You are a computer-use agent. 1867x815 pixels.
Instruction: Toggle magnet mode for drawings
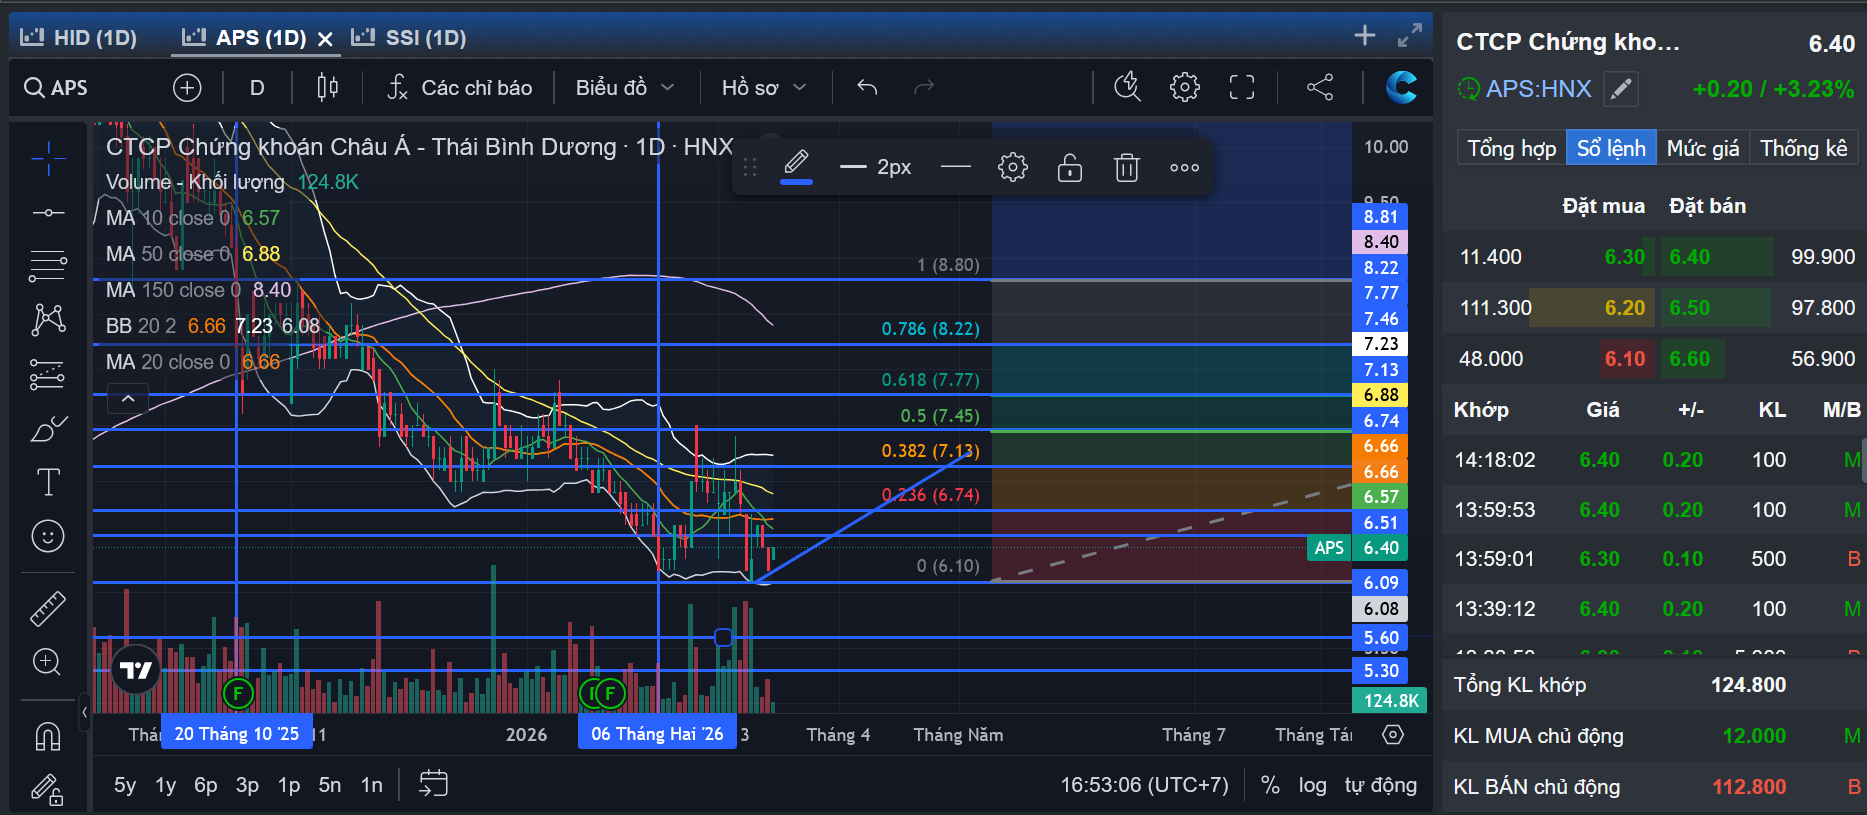tap(48, 736)
